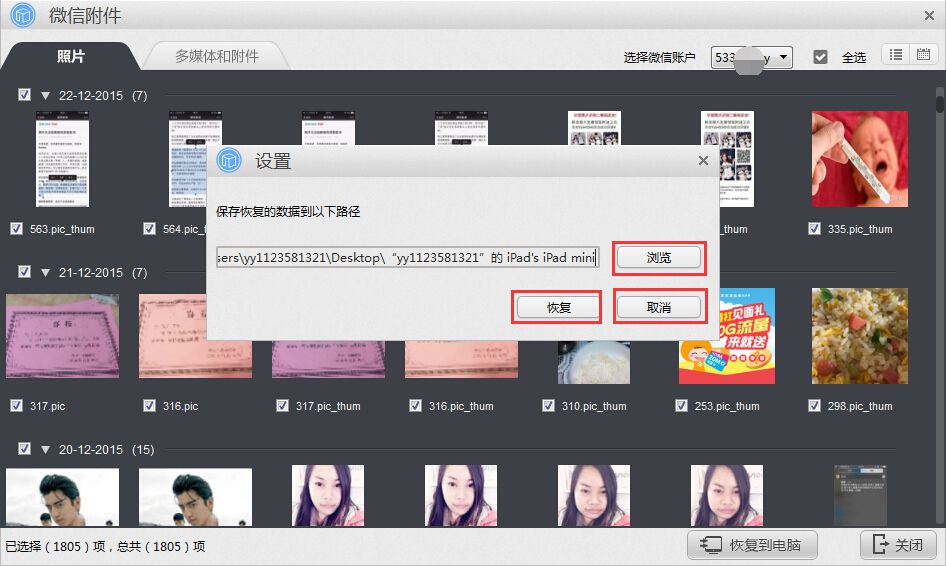
Task: Switch to calendar view icon
Action: [923, 55]
